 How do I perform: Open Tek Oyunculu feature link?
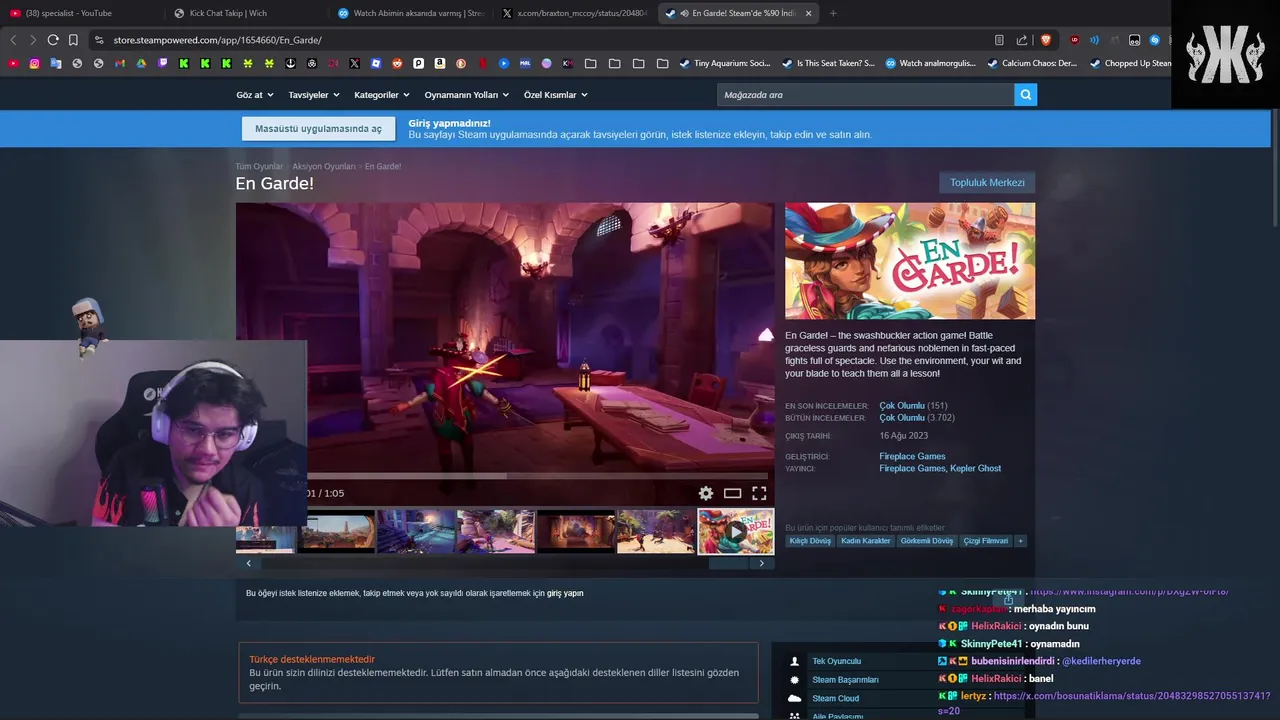(x=836, y=661)
